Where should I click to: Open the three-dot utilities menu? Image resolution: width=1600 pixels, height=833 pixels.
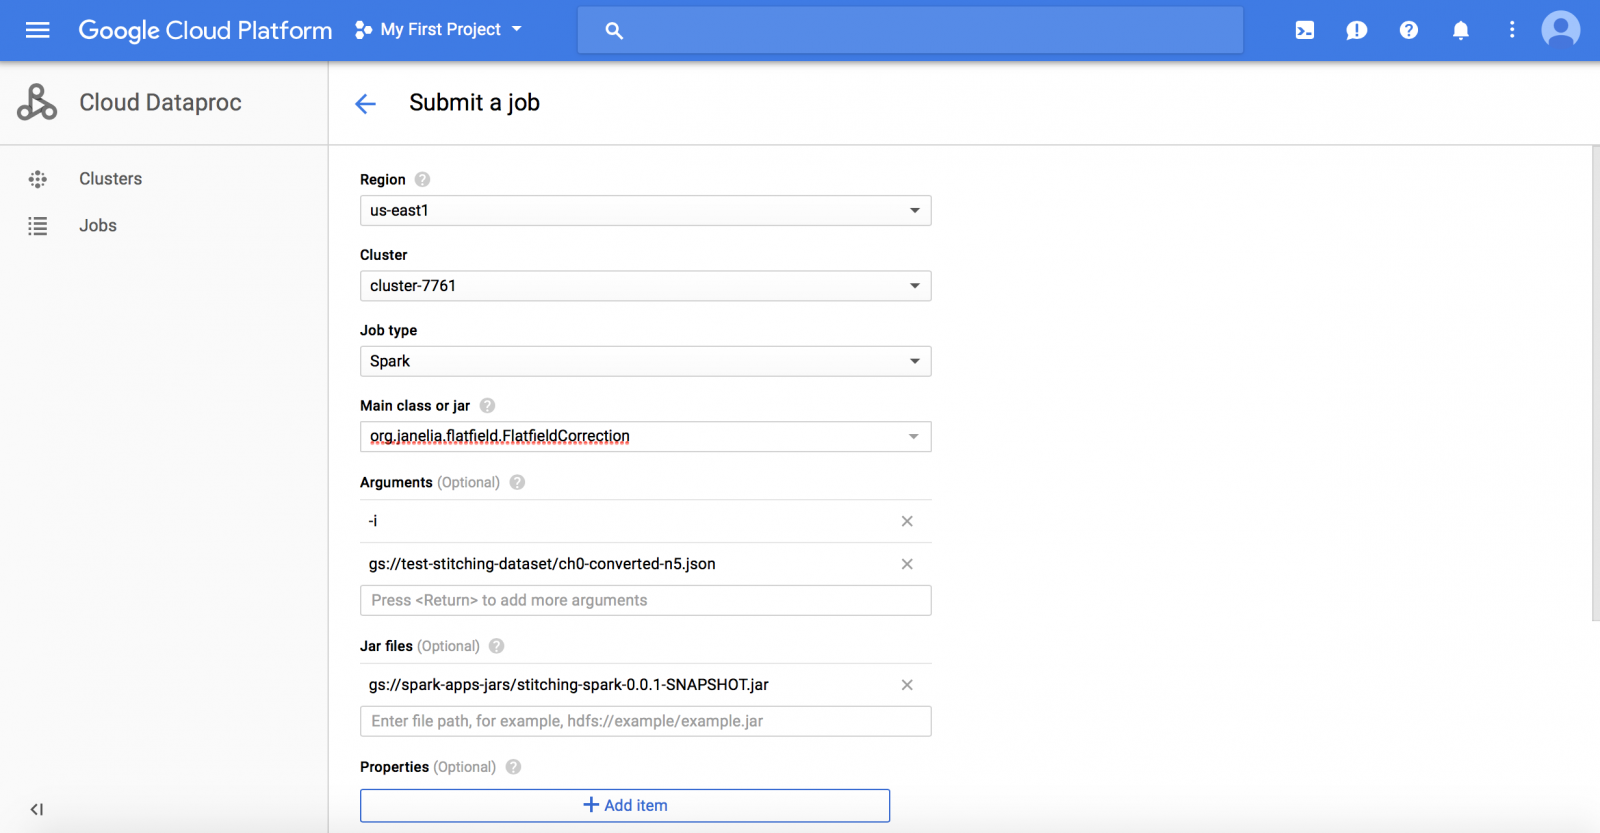coord(1512,30)
